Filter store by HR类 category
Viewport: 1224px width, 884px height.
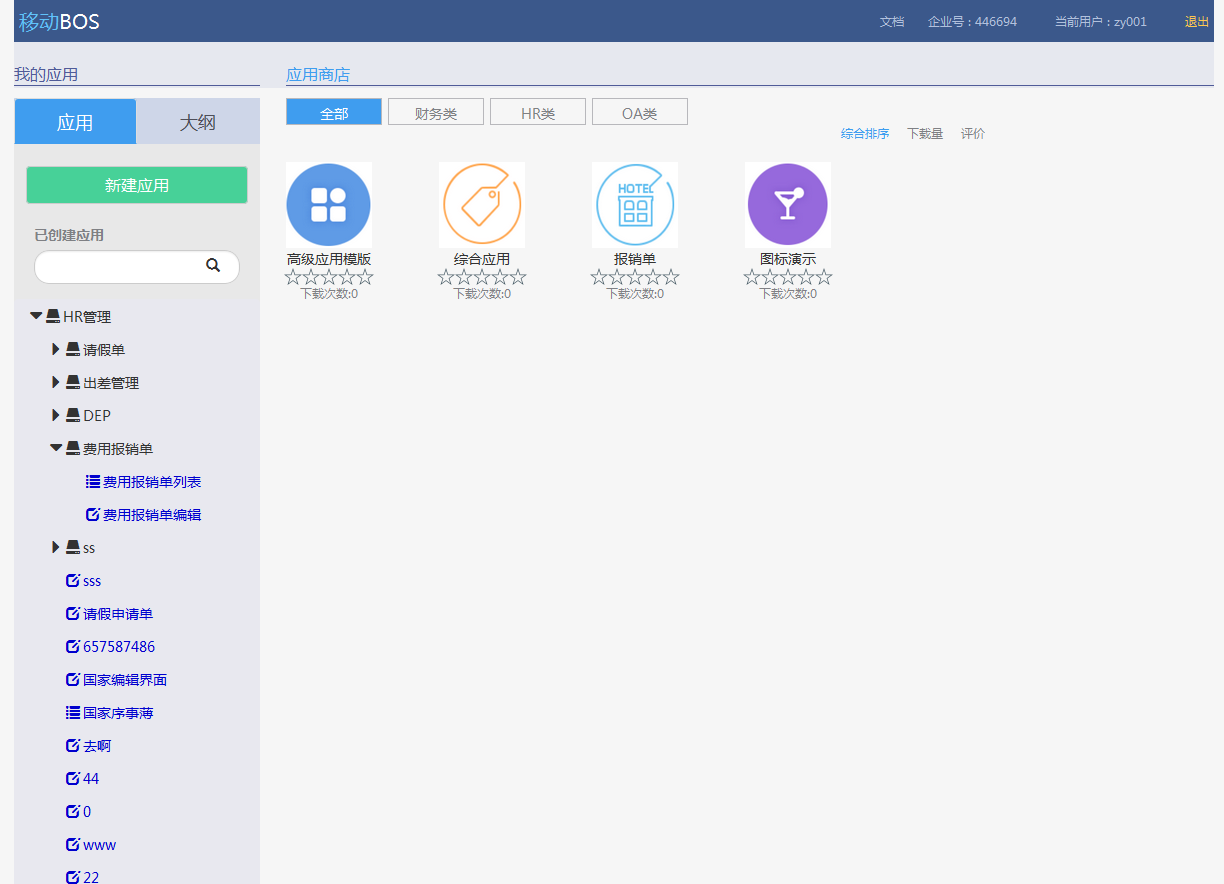click(x=537, y=113)
